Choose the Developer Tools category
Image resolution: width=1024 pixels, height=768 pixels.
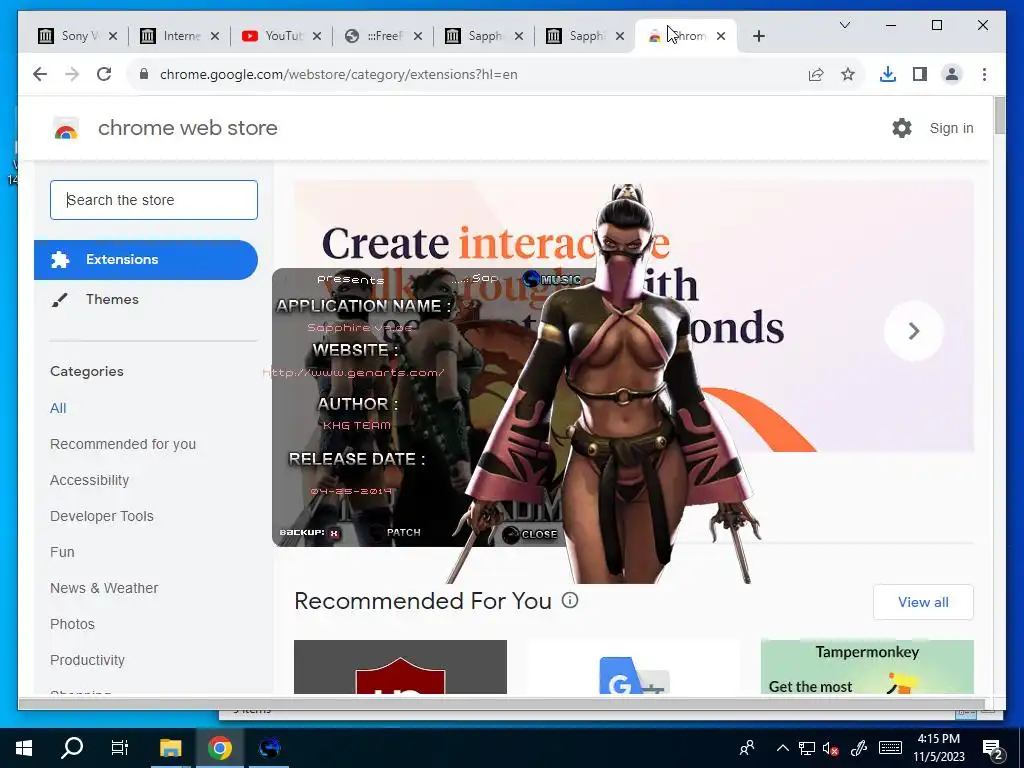(x=102, y=516)
